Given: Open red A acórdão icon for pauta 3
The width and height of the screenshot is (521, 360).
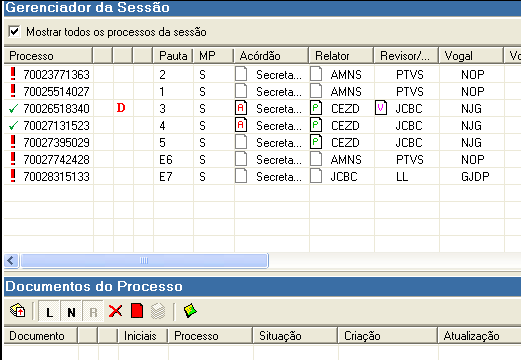Looking at the screenshot, I should click(x=241, y=108).
